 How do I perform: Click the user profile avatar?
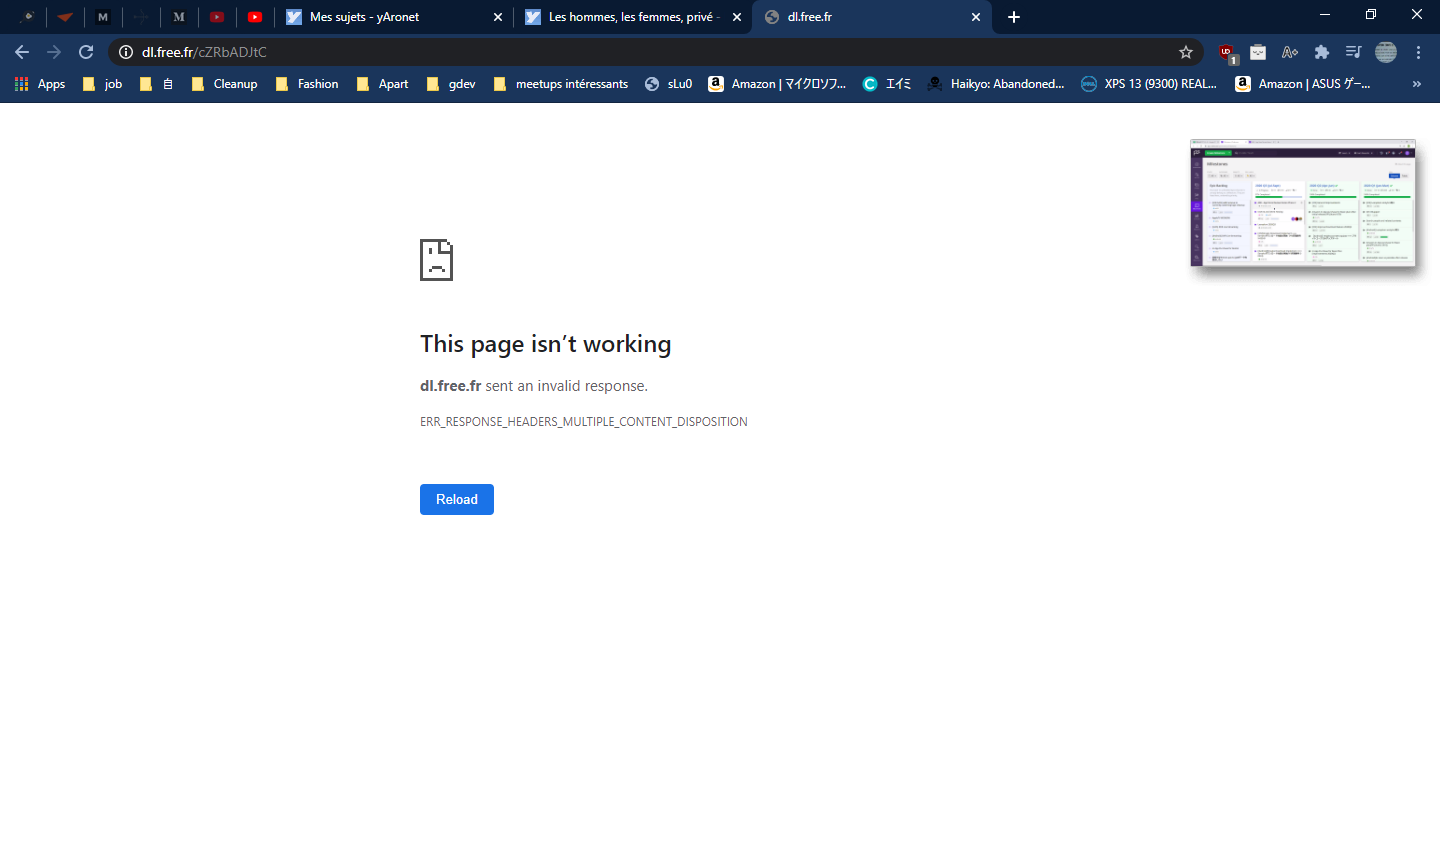(1386, 52)
